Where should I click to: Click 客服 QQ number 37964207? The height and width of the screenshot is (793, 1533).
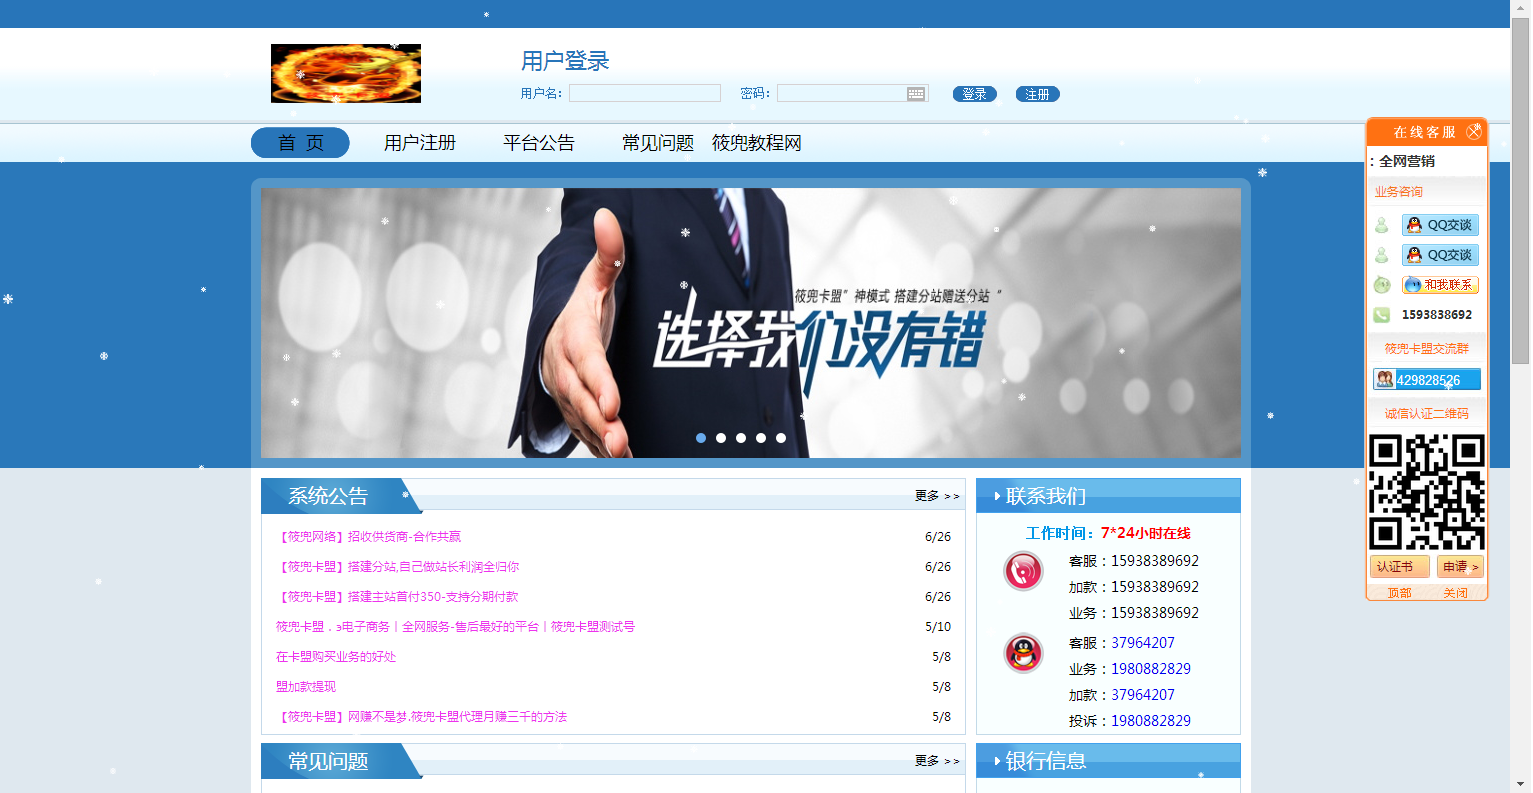pyautogui.click(x=1143, y=643)
